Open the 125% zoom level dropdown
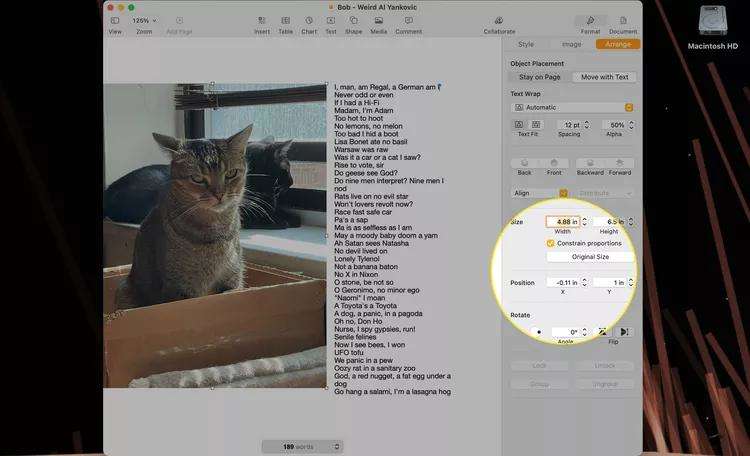Image resolution: width=750 pixels, height=456 pixels. (145, 20)
